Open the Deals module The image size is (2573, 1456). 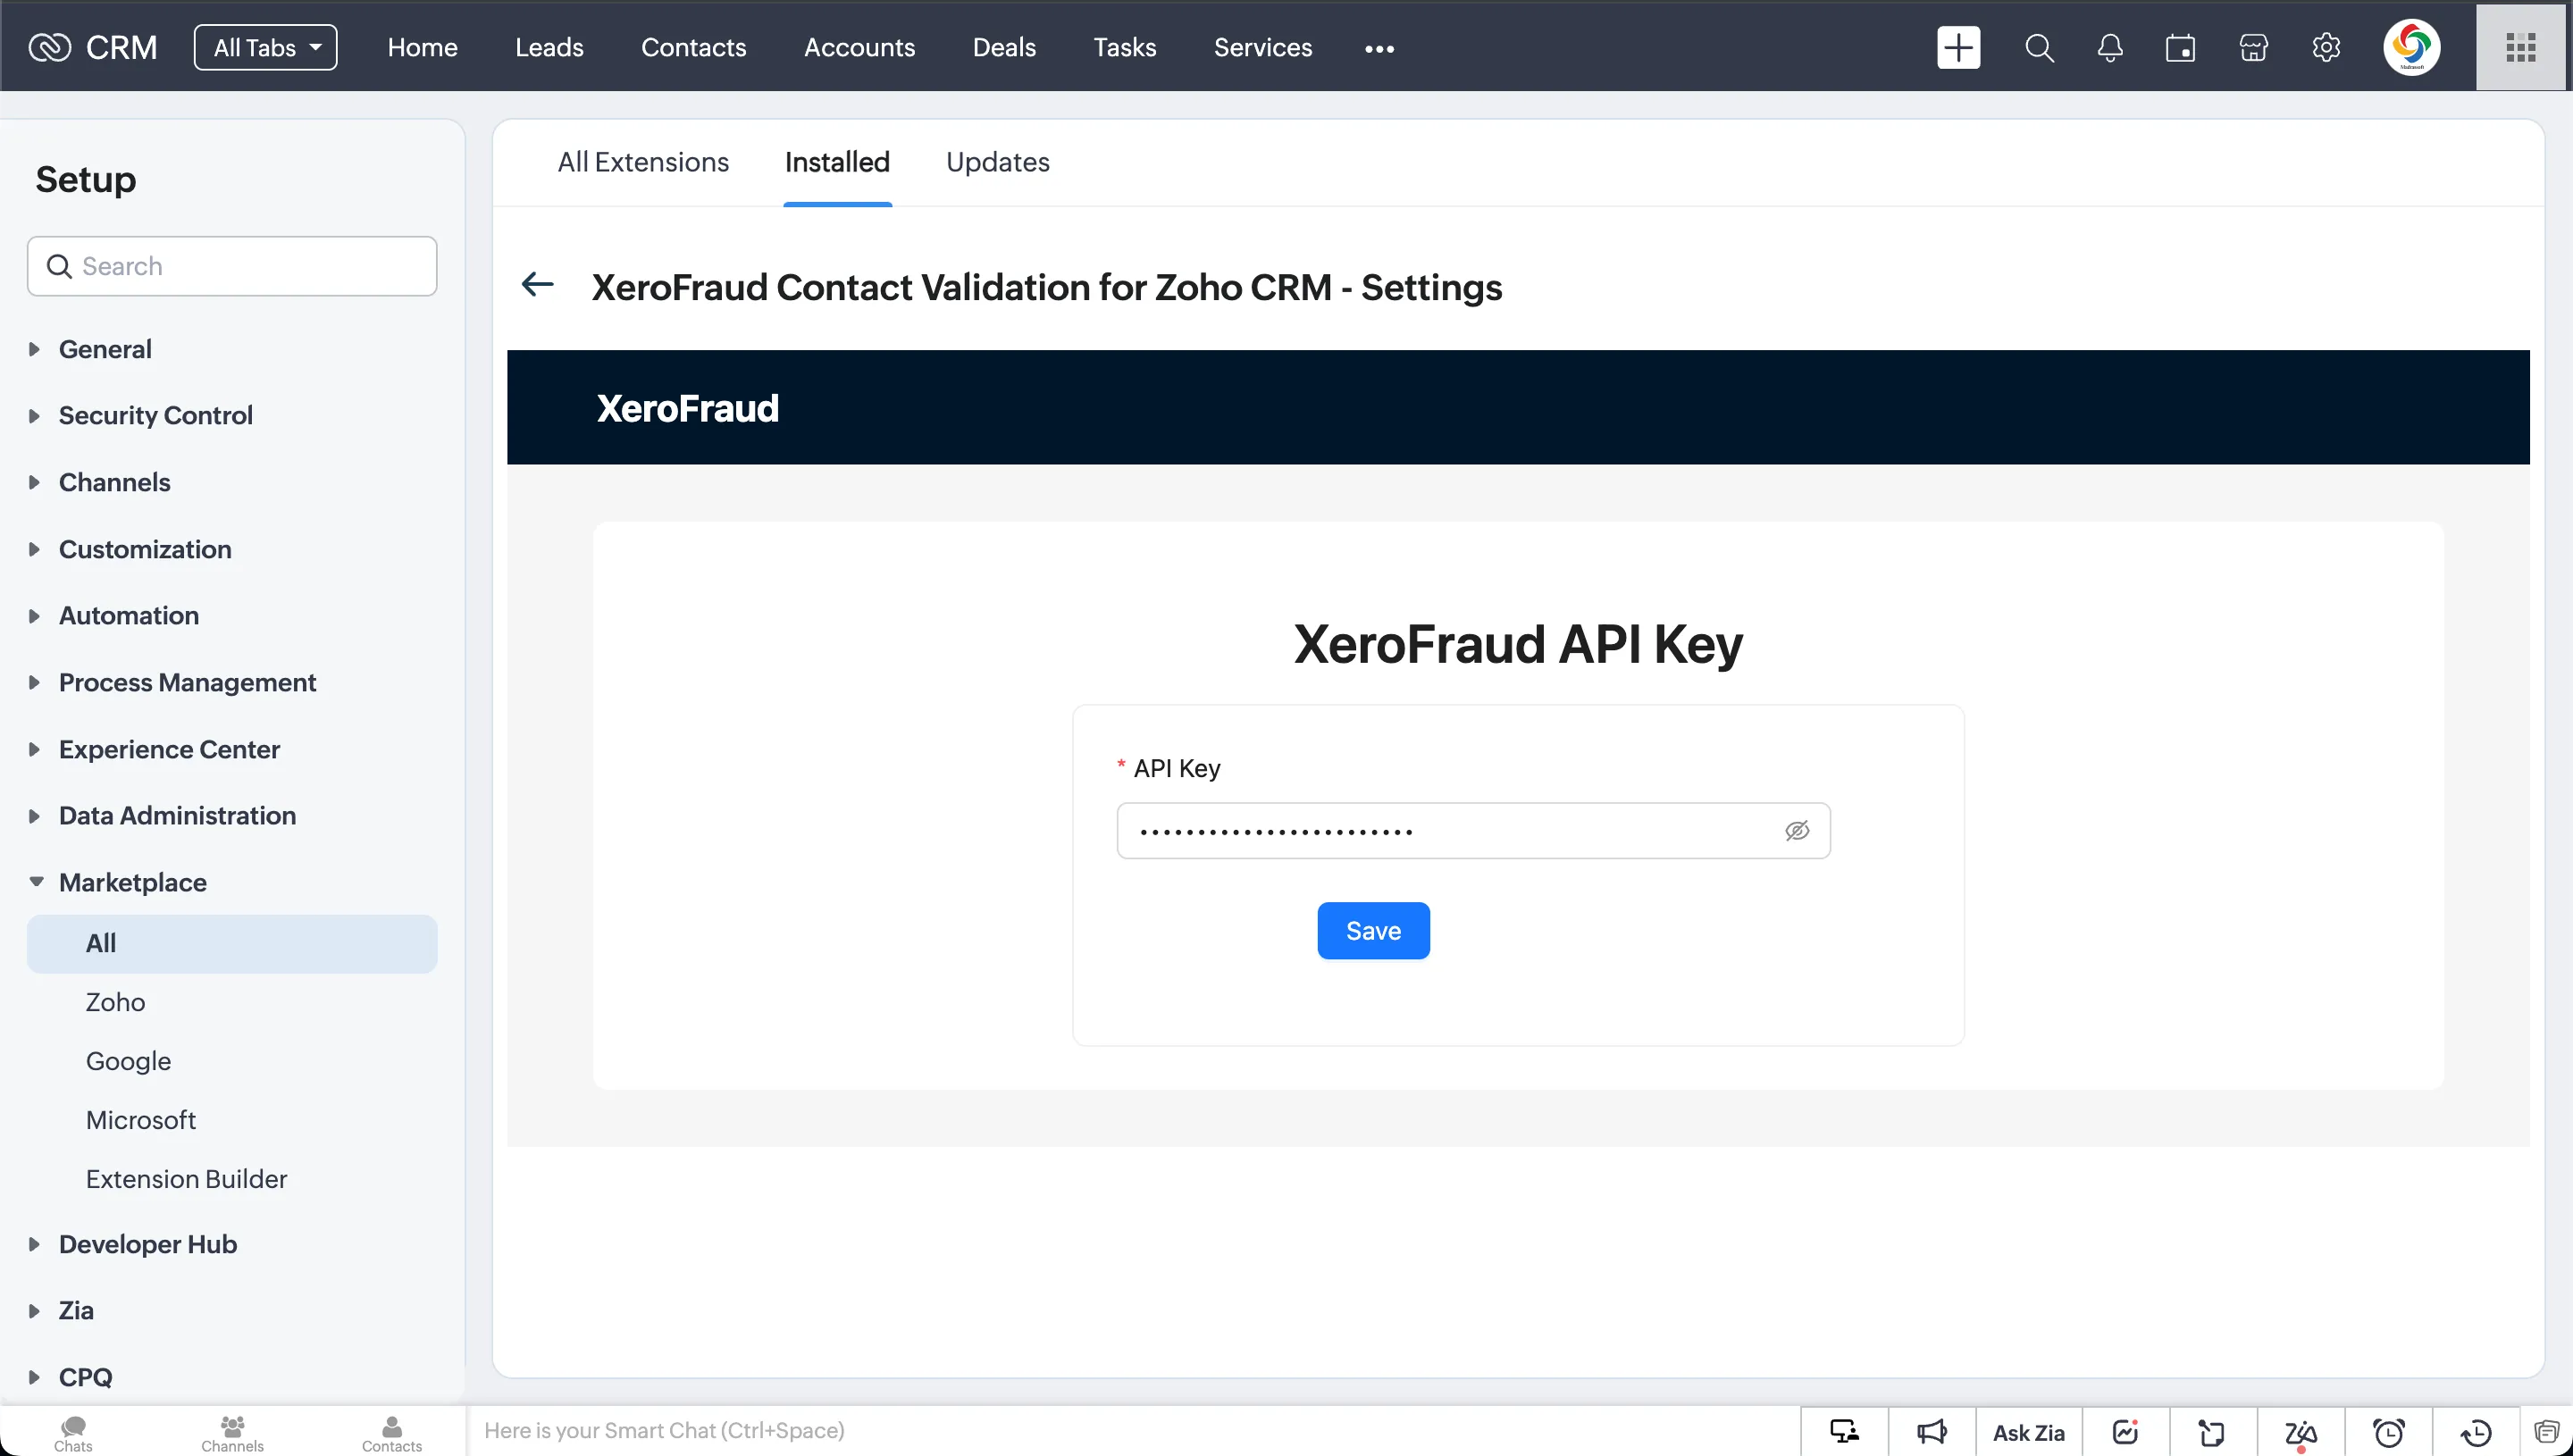click(1004, 47)
